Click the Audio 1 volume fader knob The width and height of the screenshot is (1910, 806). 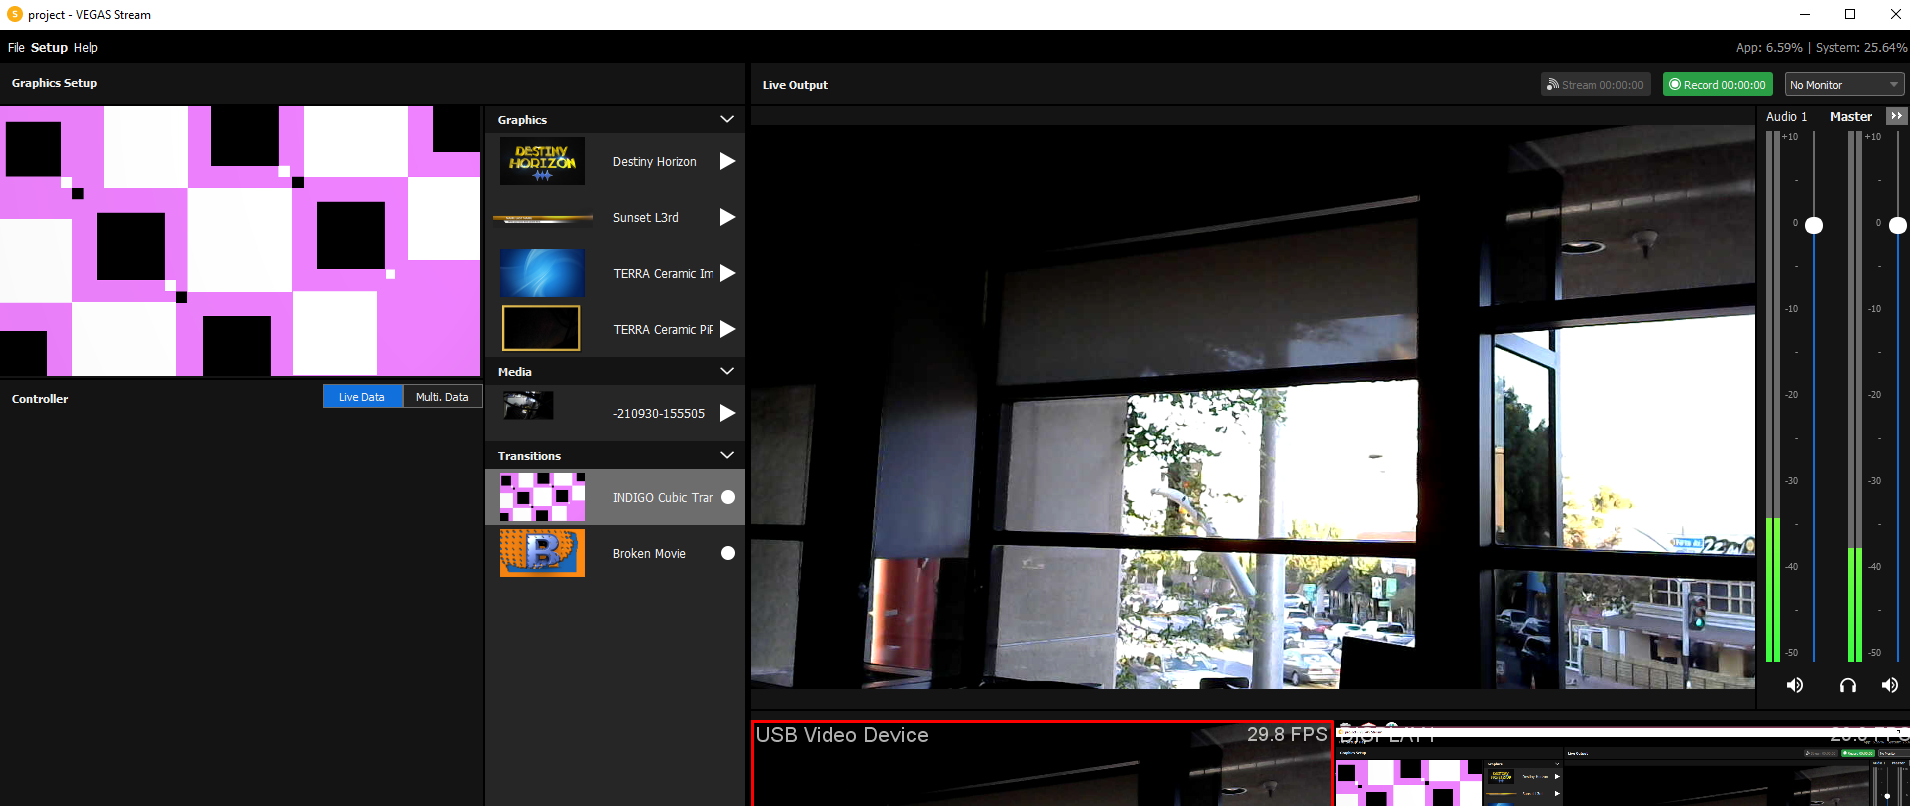coord(1813,225)
